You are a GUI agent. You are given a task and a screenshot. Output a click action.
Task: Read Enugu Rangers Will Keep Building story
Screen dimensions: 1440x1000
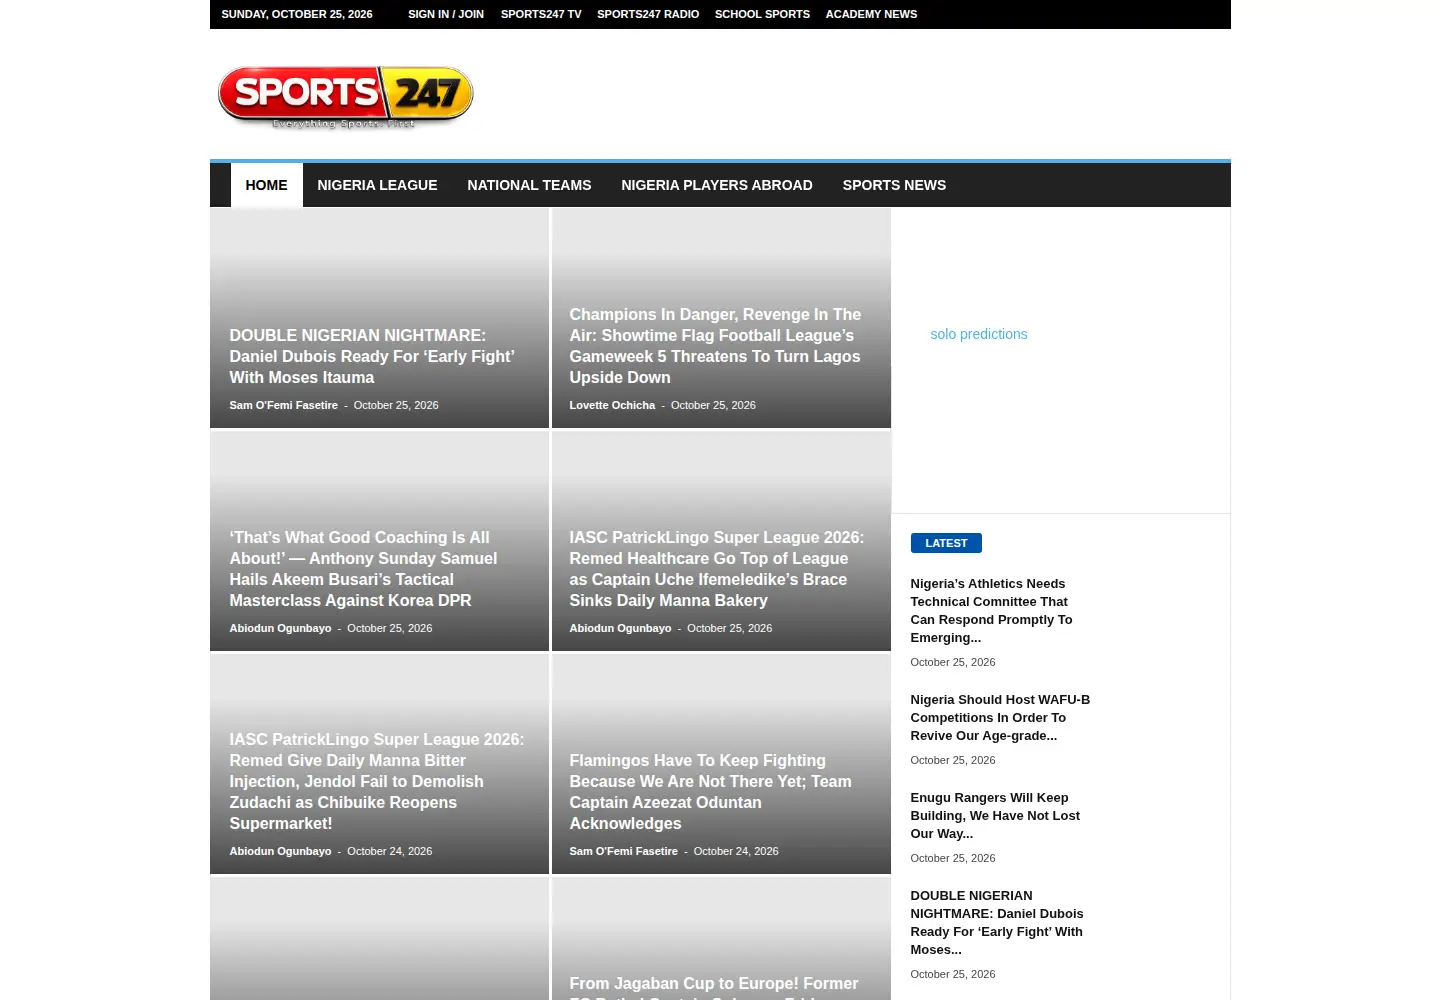pyautogui.click(x=995, y=815)
